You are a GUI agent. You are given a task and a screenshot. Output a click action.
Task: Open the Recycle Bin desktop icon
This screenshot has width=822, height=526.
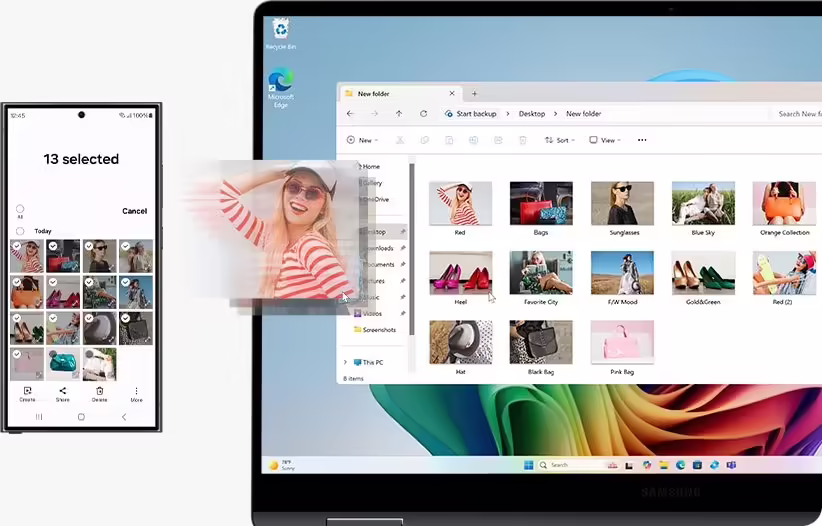click(x=280, y=29)
